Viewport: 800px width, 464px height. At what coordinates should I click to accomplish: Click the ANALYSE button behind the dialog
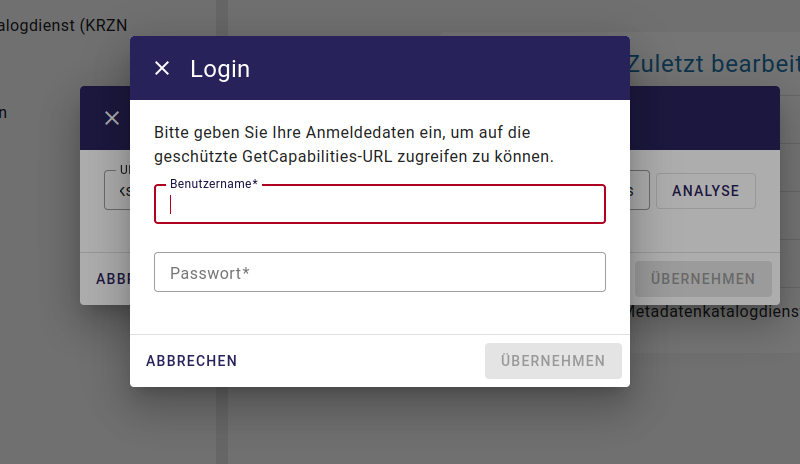point(705,190)
